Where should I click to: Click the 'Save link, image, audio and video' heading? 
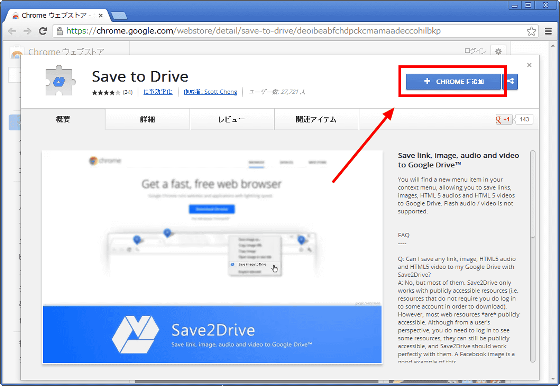tap(458, 160)
